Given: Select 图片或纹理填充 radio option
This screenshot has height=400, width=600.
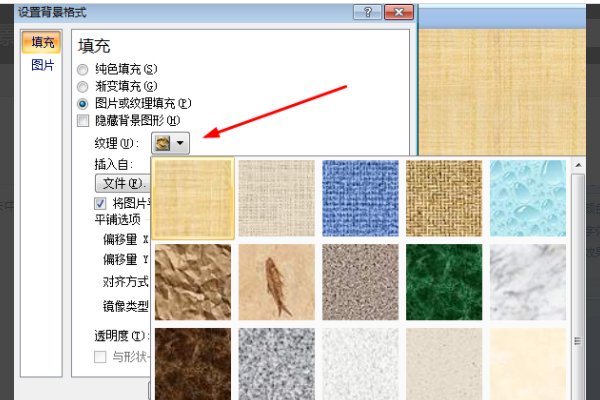Looking at the screenshot, I should [x=83, y=104].
